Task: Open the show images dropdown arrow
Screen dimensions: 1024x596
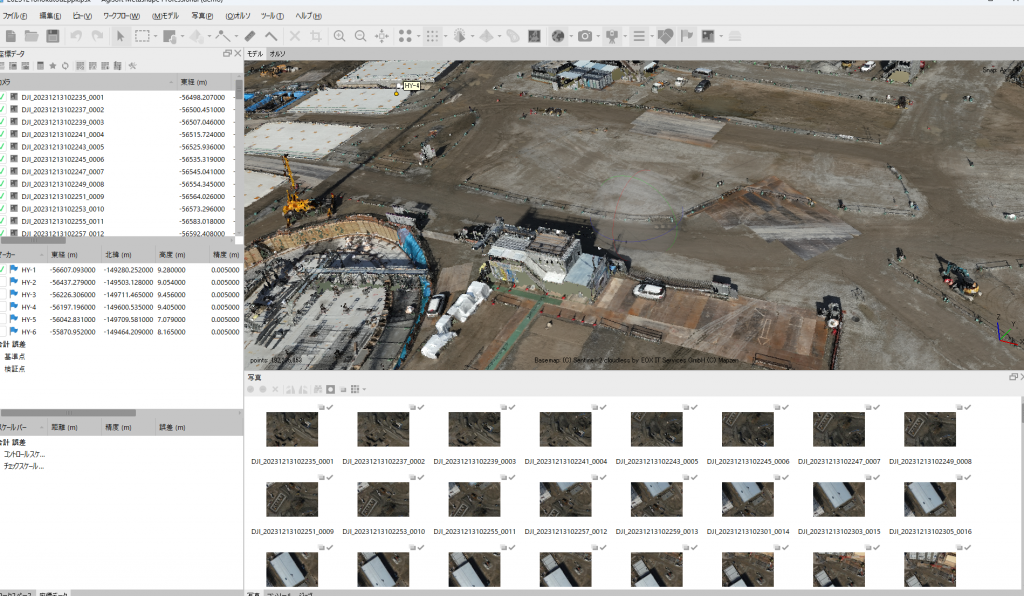Action: point(721,37)
